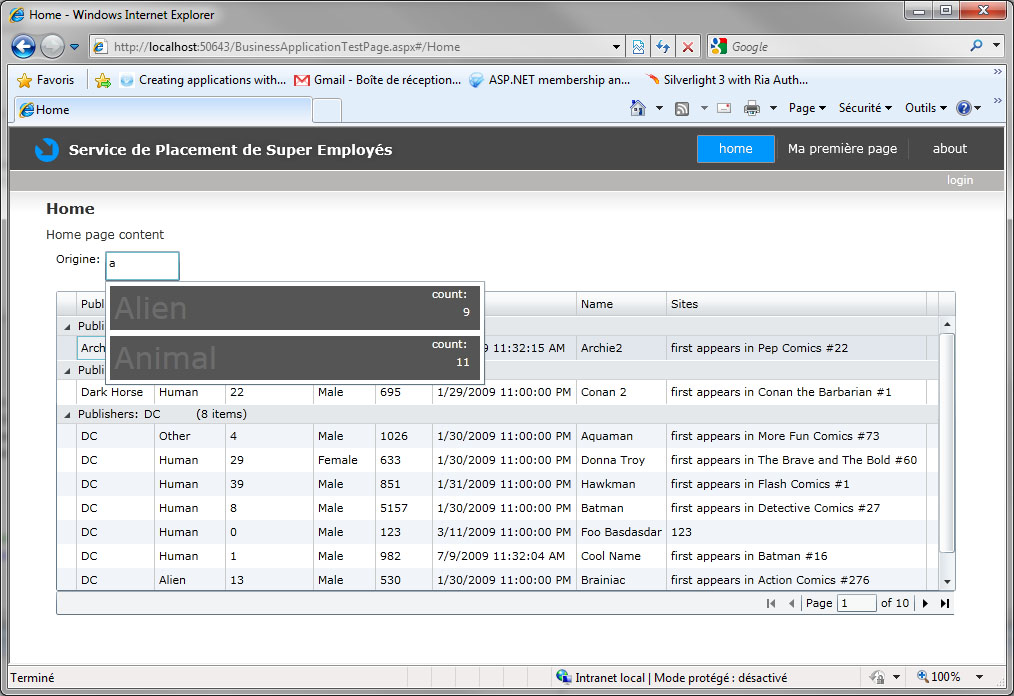Screen dimensions: 1014x696
Task: Click the Home page icon in command bar
Action: click(x=638, y=108)
